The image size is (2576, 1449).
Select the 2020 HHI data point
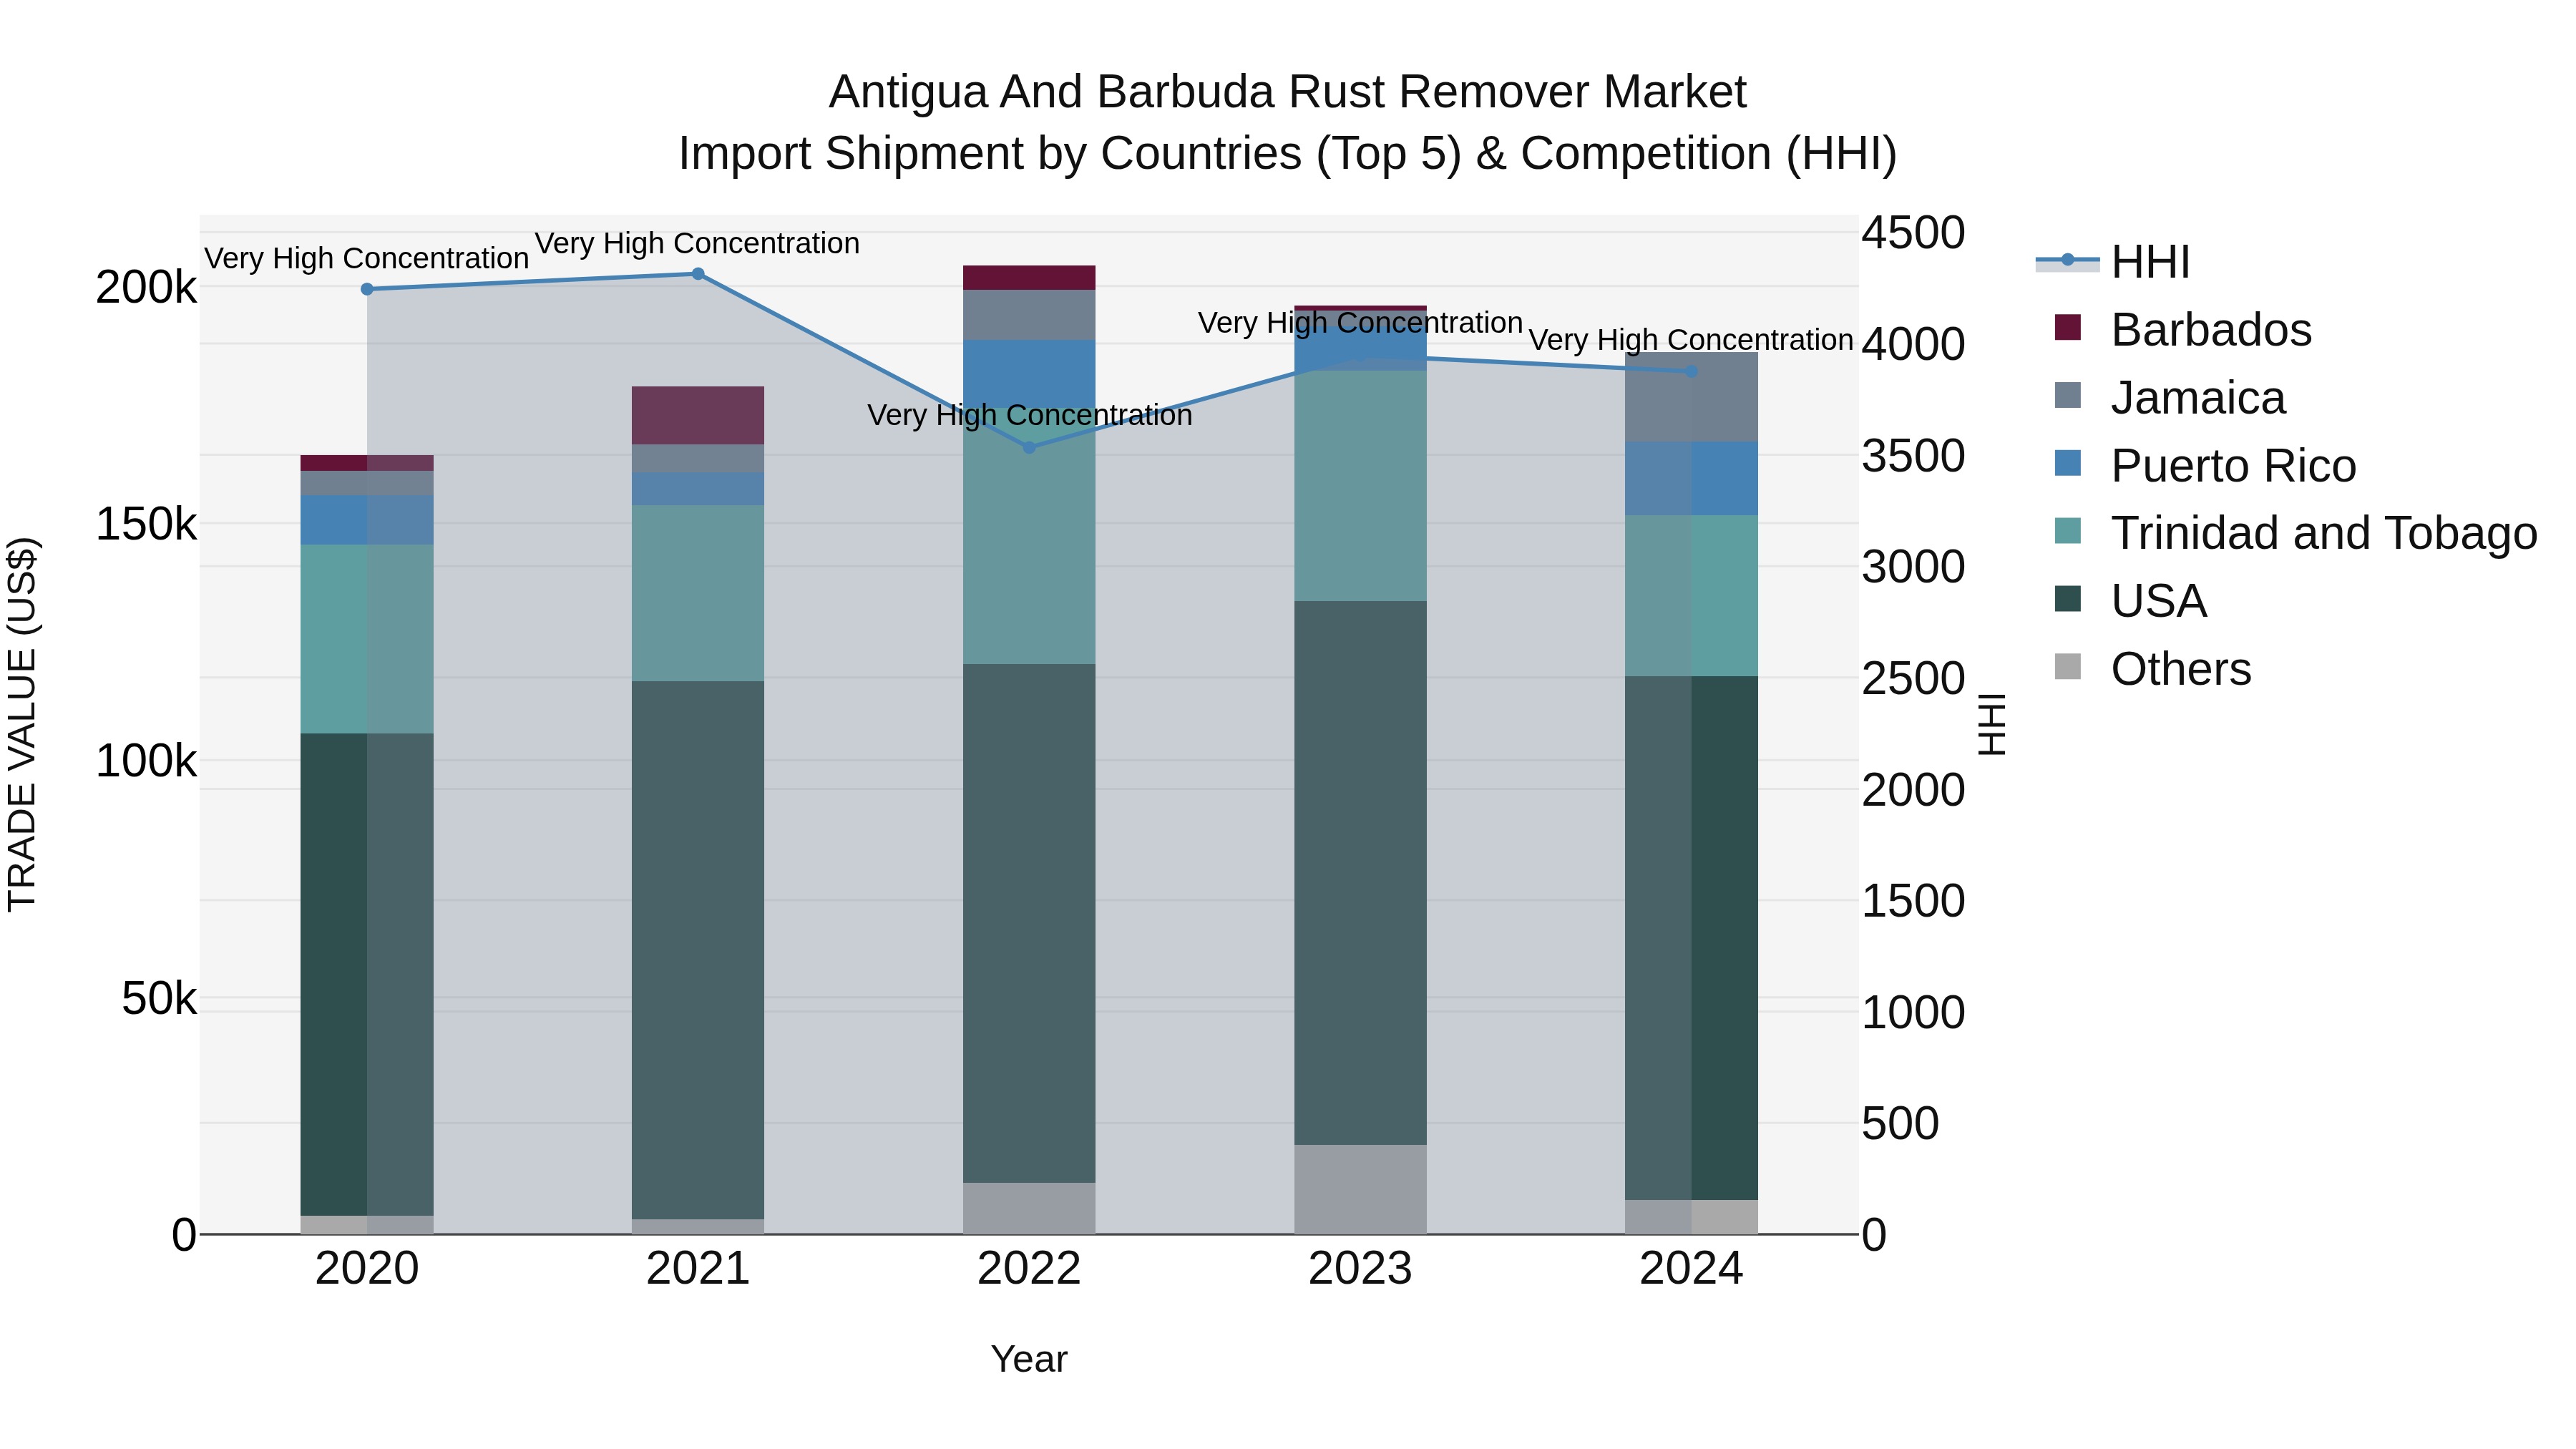pyautogui.click(x=367, y=289)
